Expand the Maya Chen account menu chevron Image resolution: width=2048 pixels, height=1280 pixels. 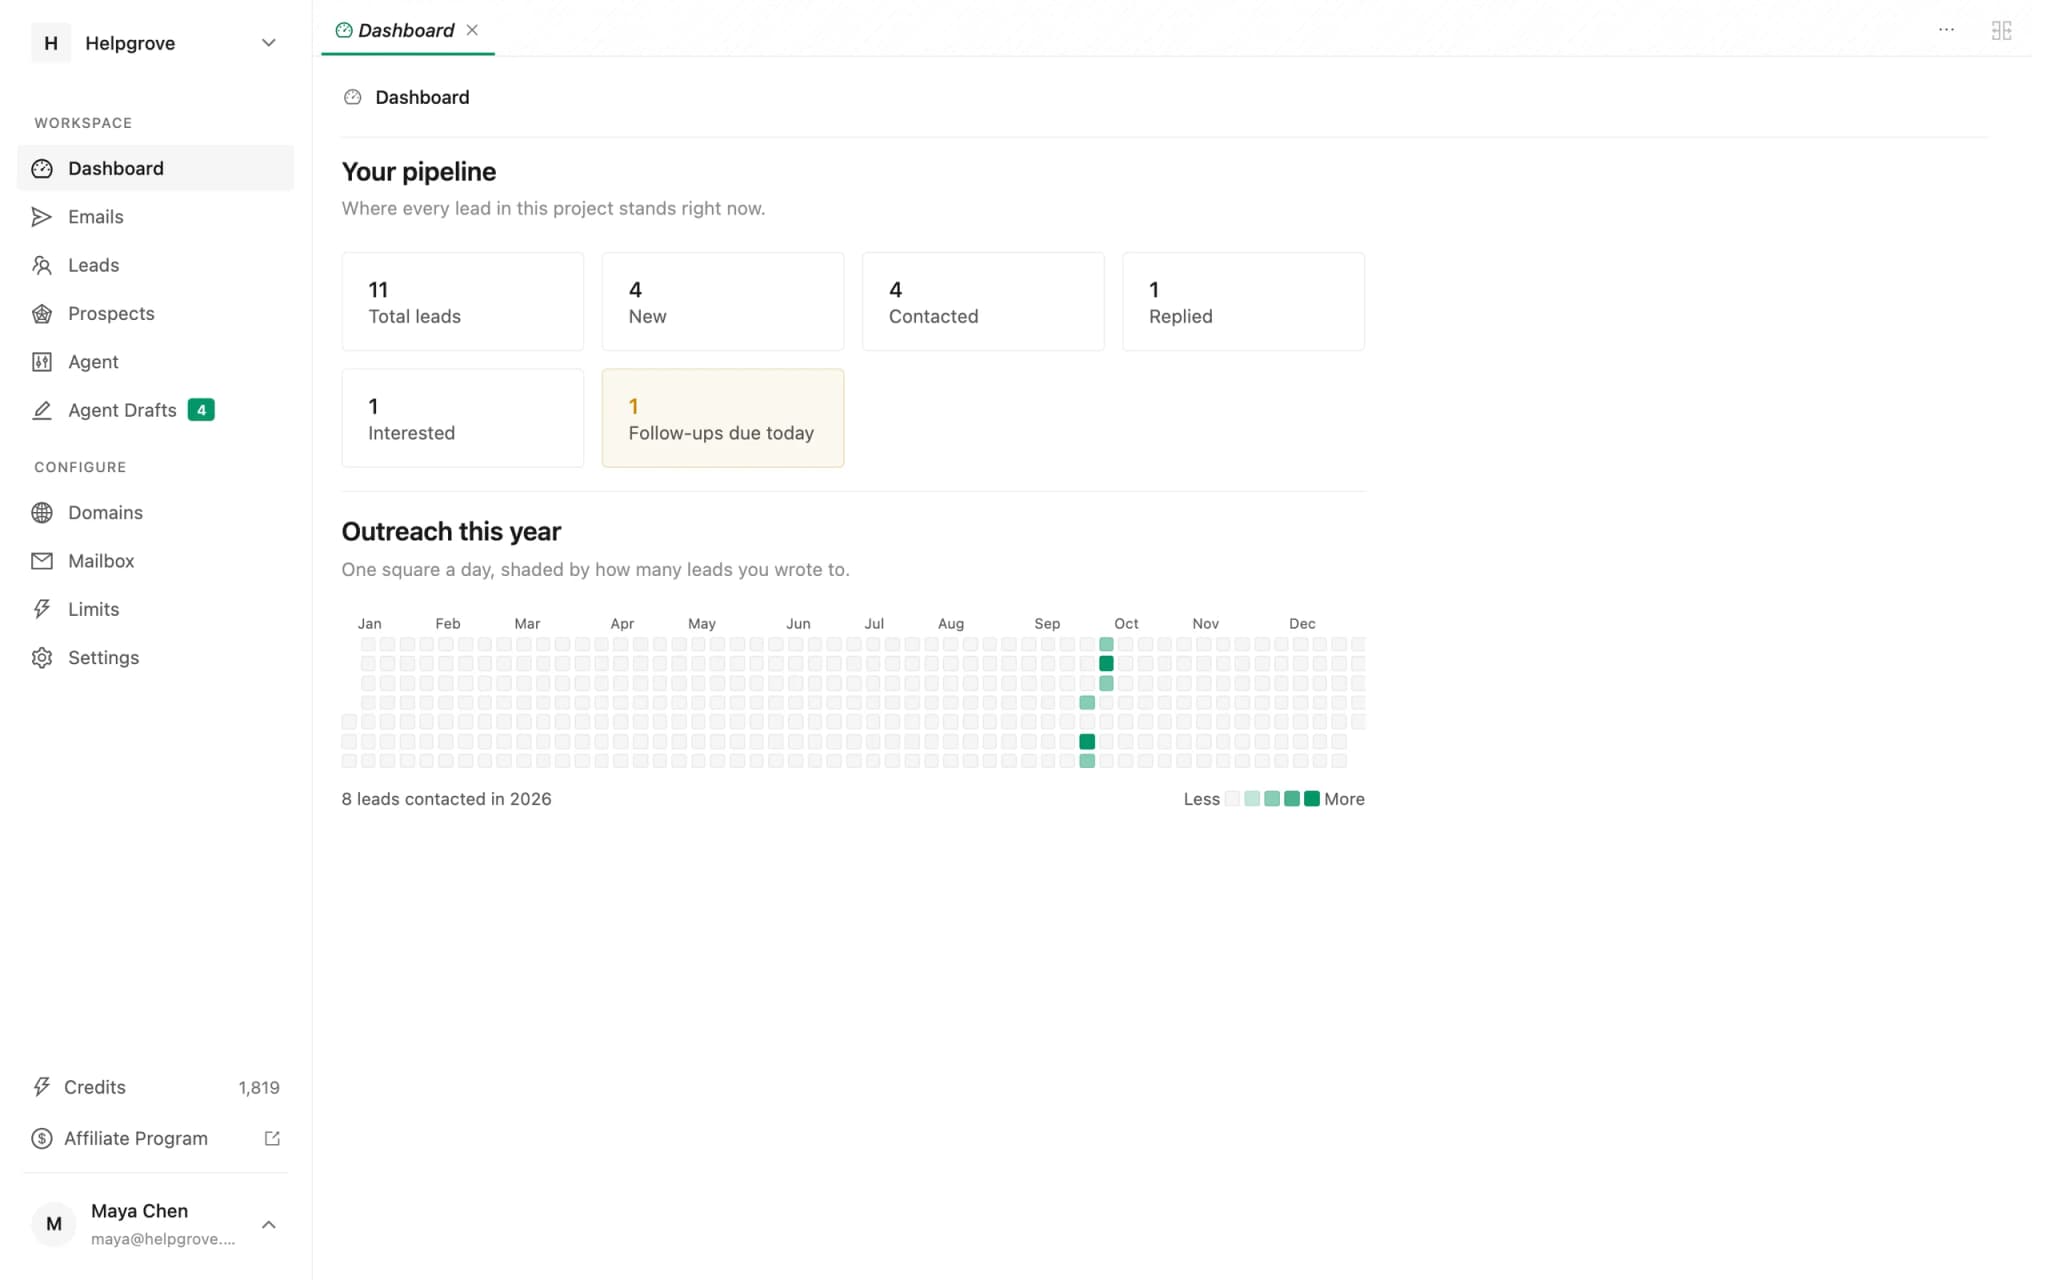pos(268,1225)
